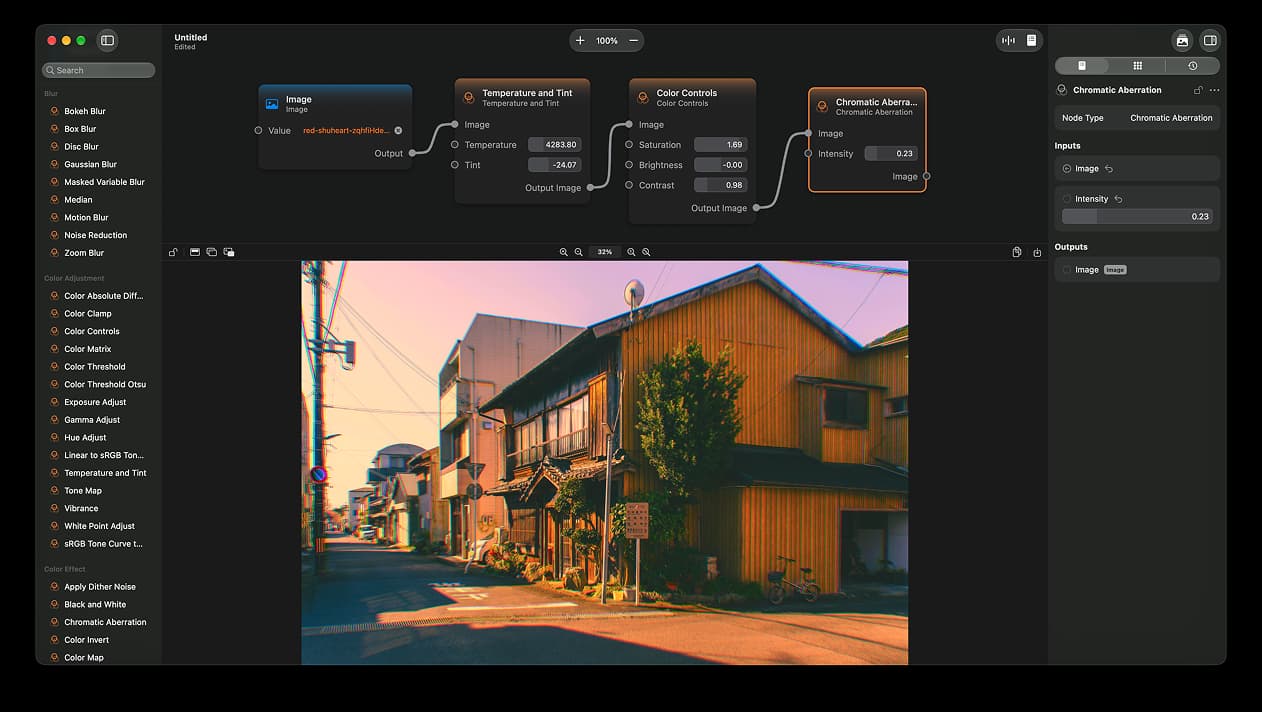1262x712 pixels.
Task: Click the Vibrance filter icon
Action: click(55, 508)
